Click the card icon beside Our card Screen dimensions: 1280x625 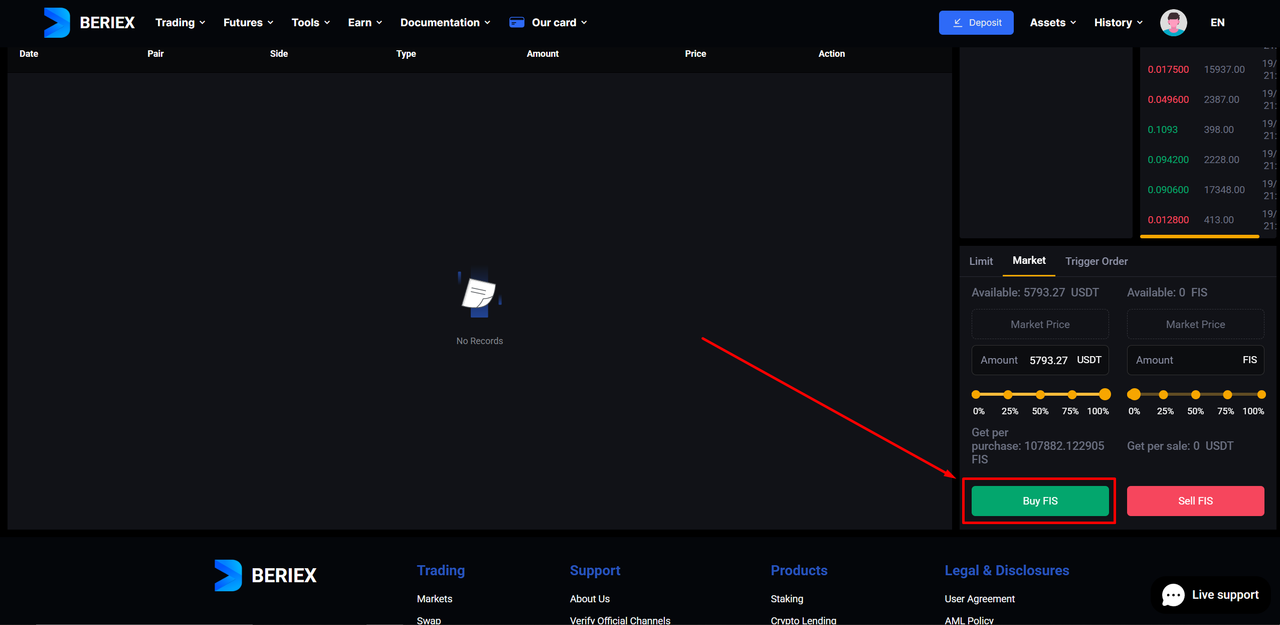(517, 22)
